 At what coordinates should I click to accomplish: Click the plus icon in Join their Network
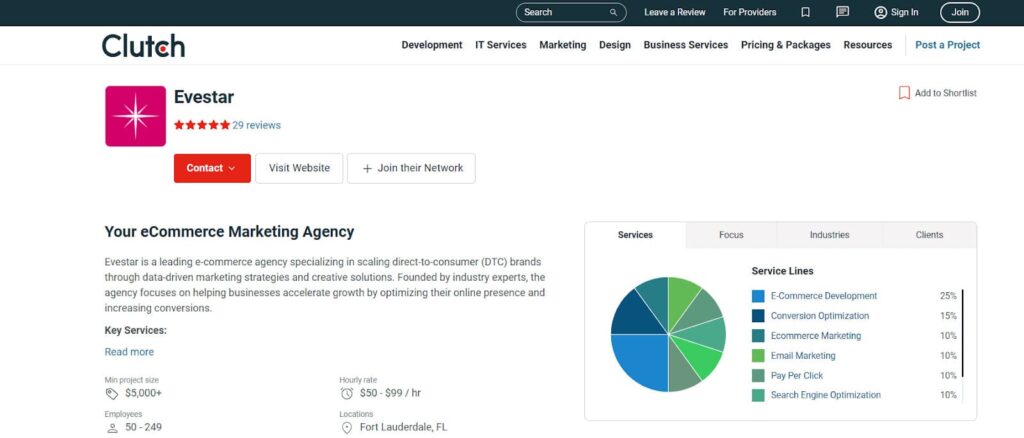[367, 168]
